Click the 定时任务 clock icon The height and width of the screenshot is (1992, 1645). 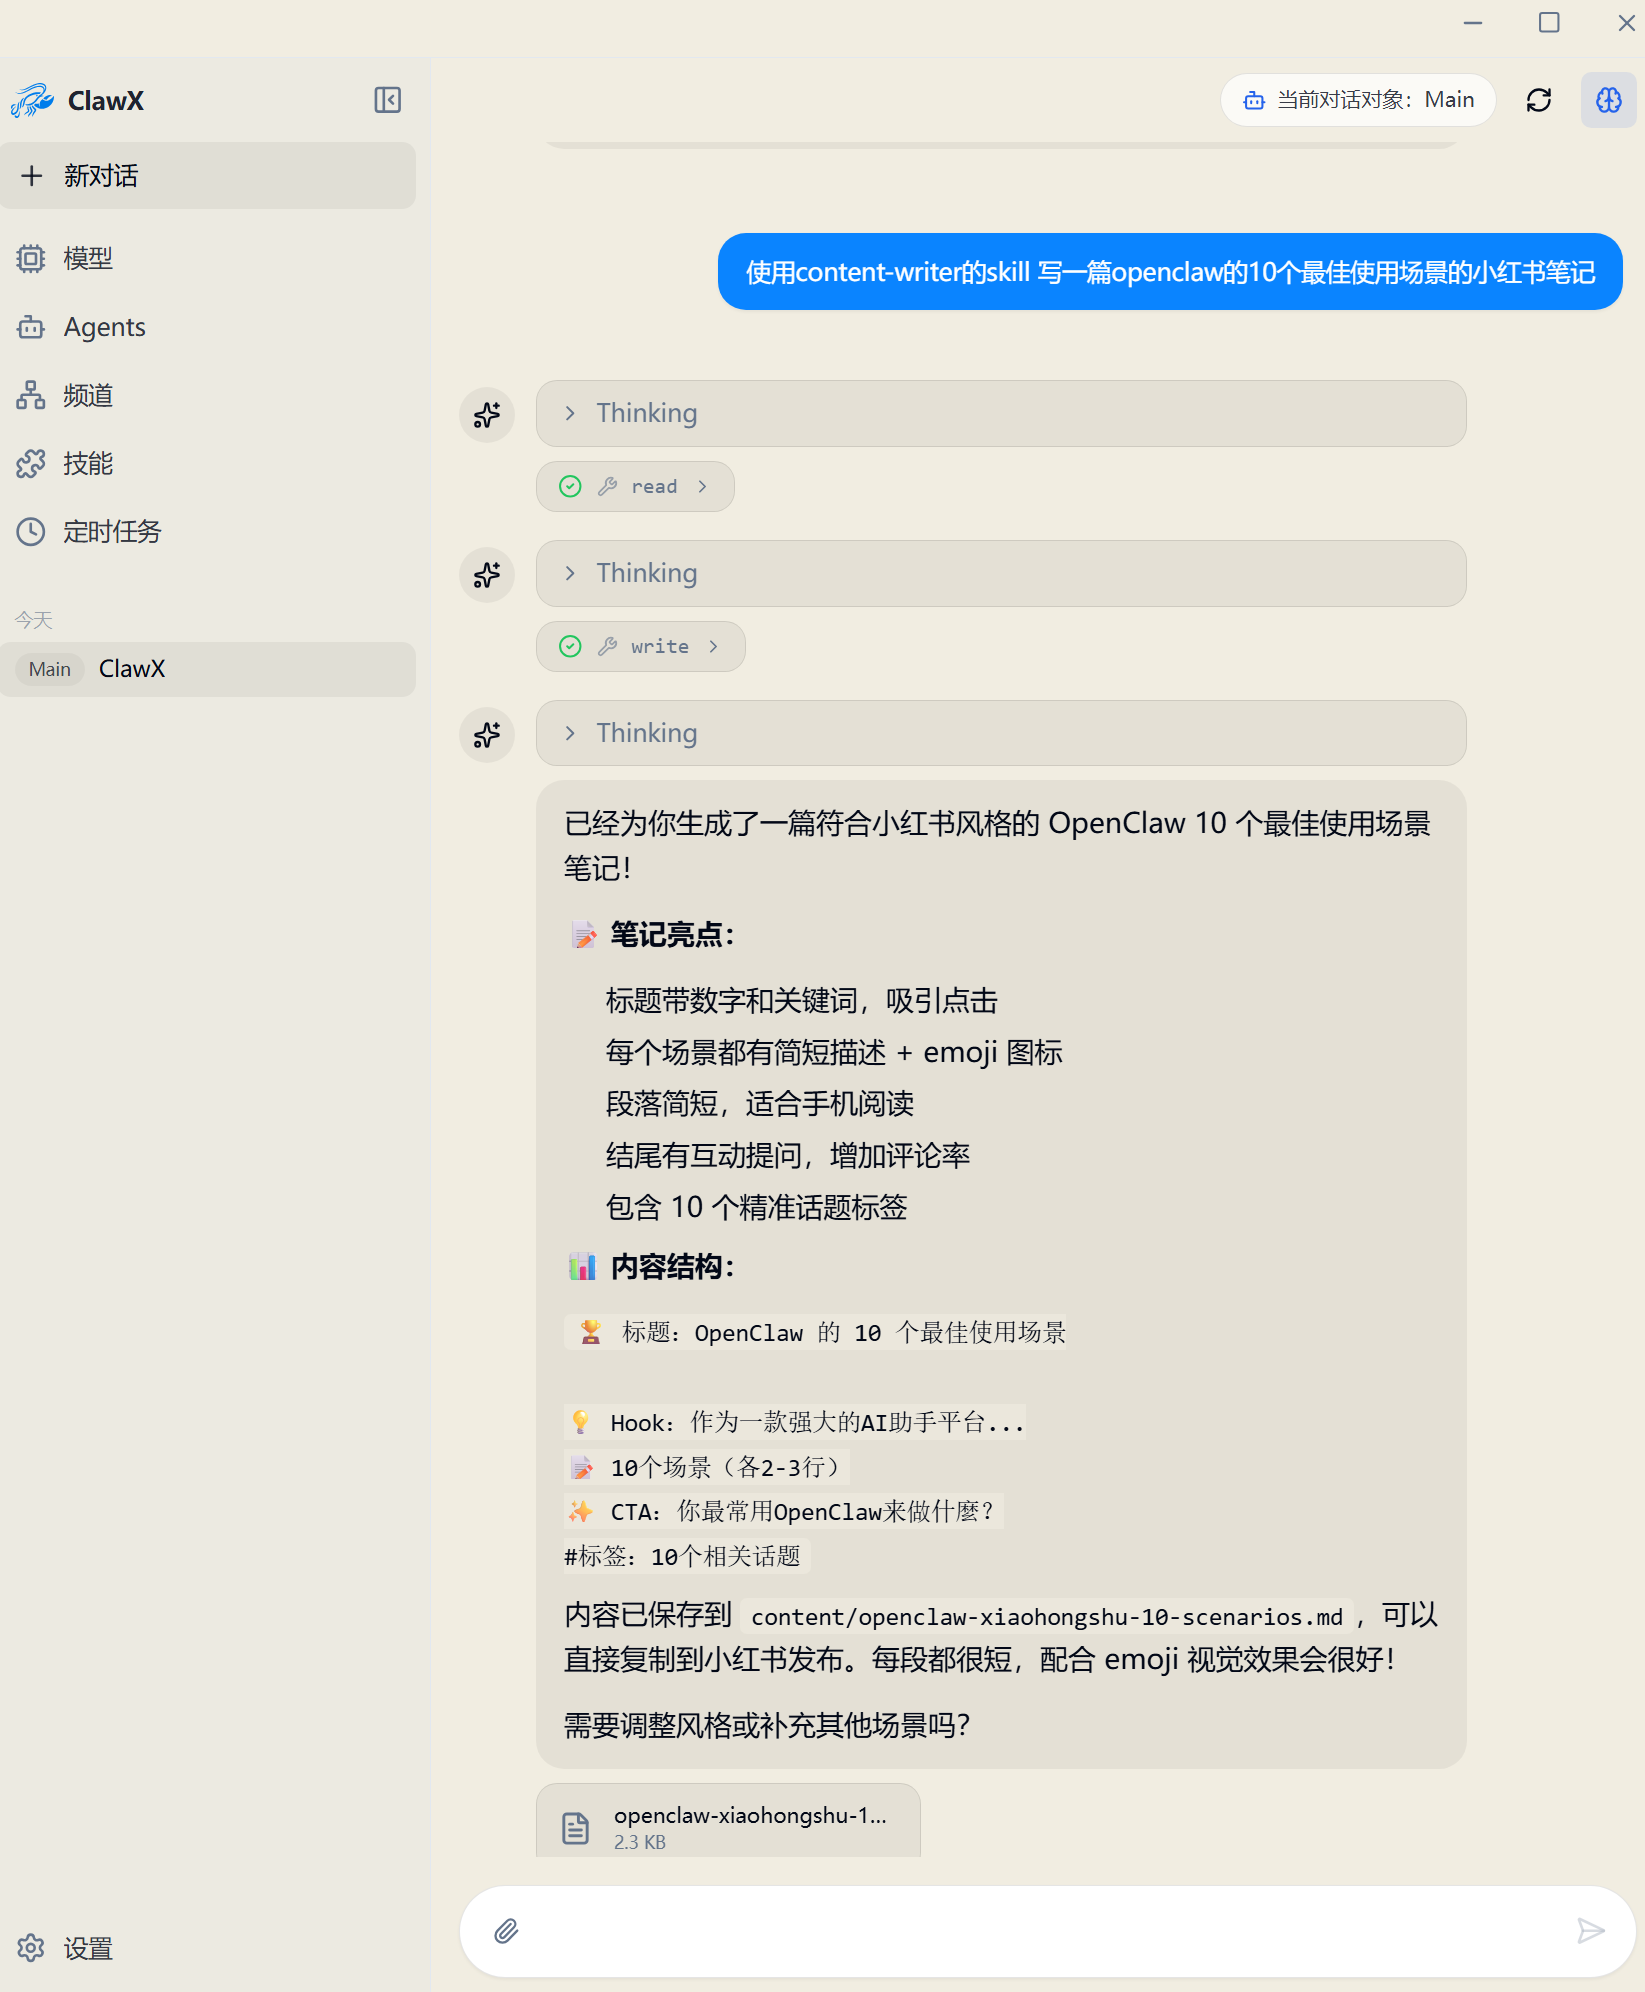pos(31,531)
